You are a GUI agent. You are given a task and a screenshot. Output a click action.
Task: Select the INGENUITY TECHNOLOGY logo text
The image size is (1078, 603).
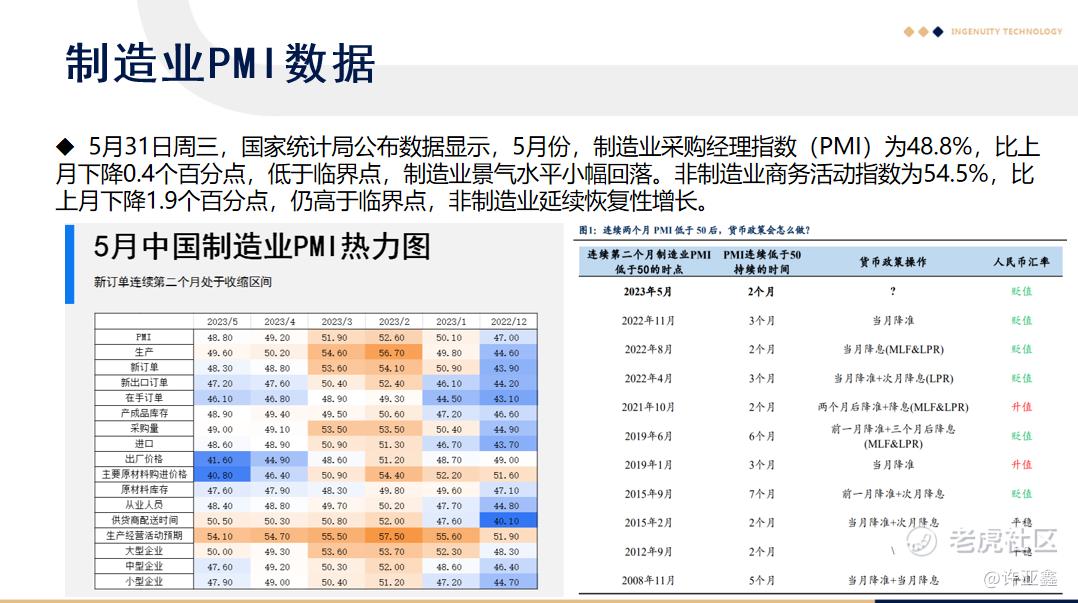(x=1006, y=32)
